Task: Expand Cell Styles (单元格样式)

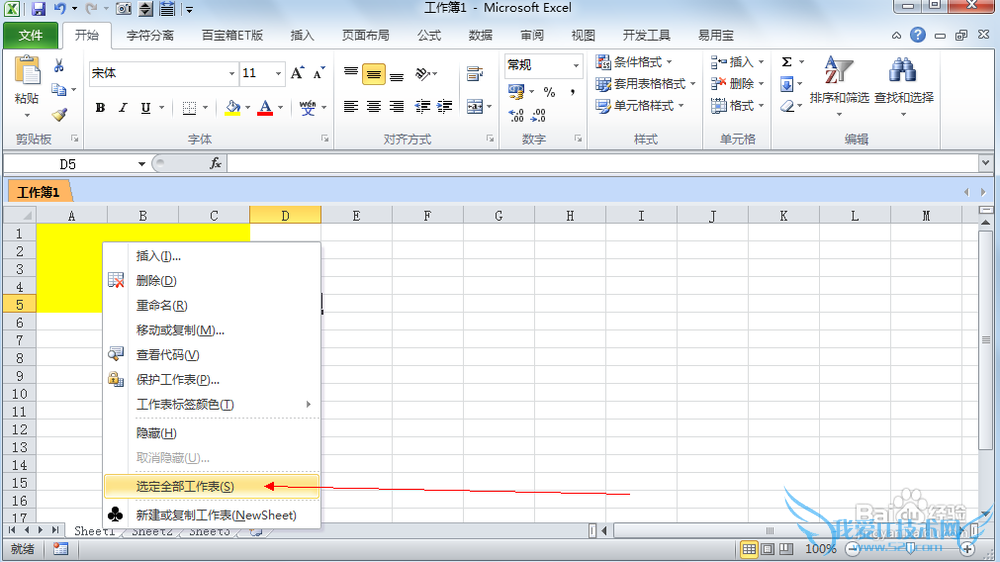Action: [640, 106]
